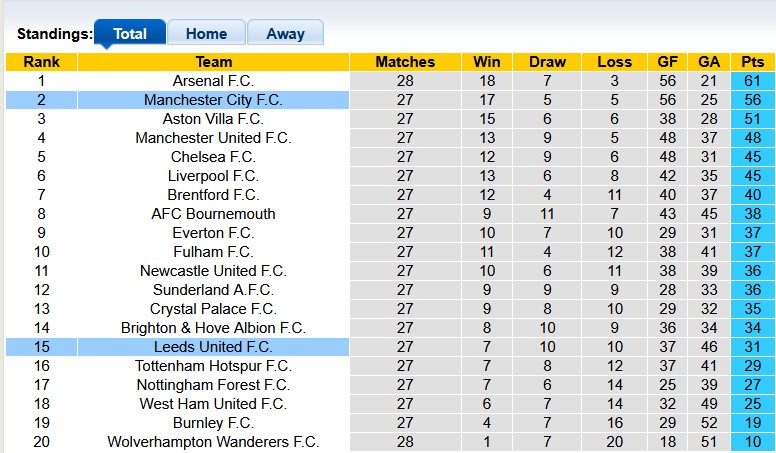The image size is (776, 453).
Task: Click on Liverpool F.C. team name
Action: point(213,176)
